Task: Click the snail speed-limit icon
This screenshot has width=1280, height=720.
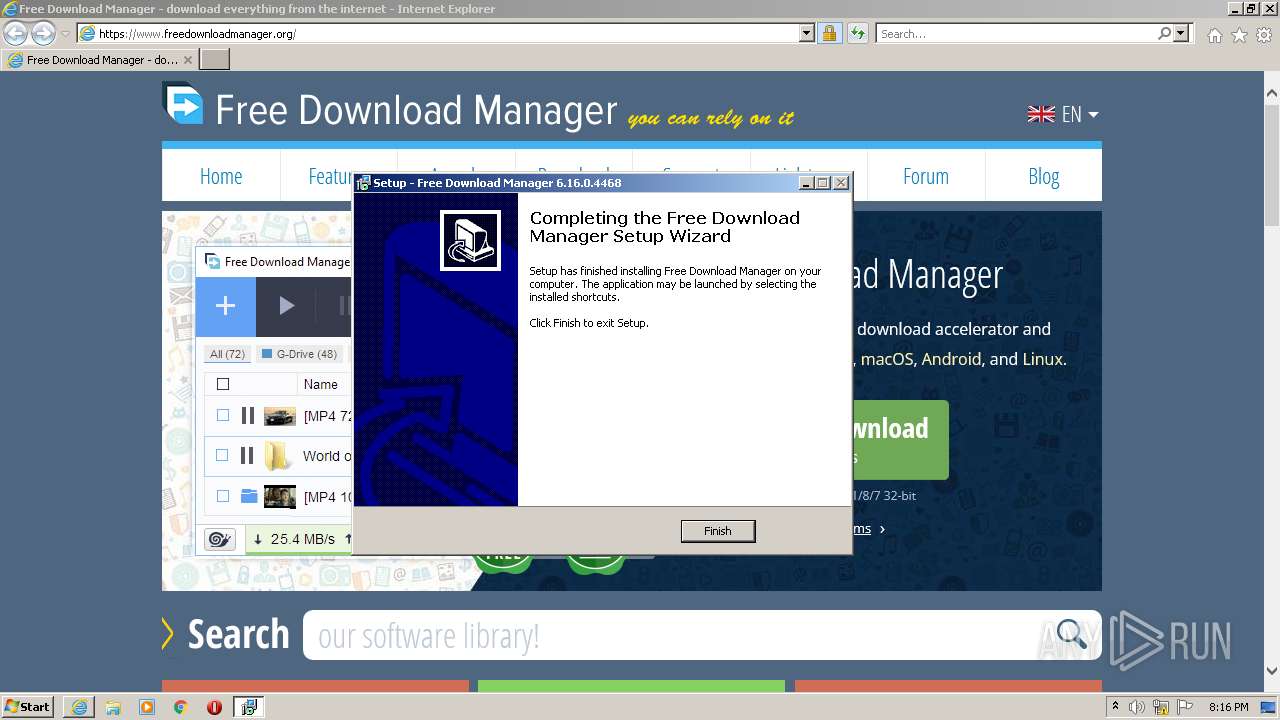Action: pyautogui.click(x=219, y=540)
